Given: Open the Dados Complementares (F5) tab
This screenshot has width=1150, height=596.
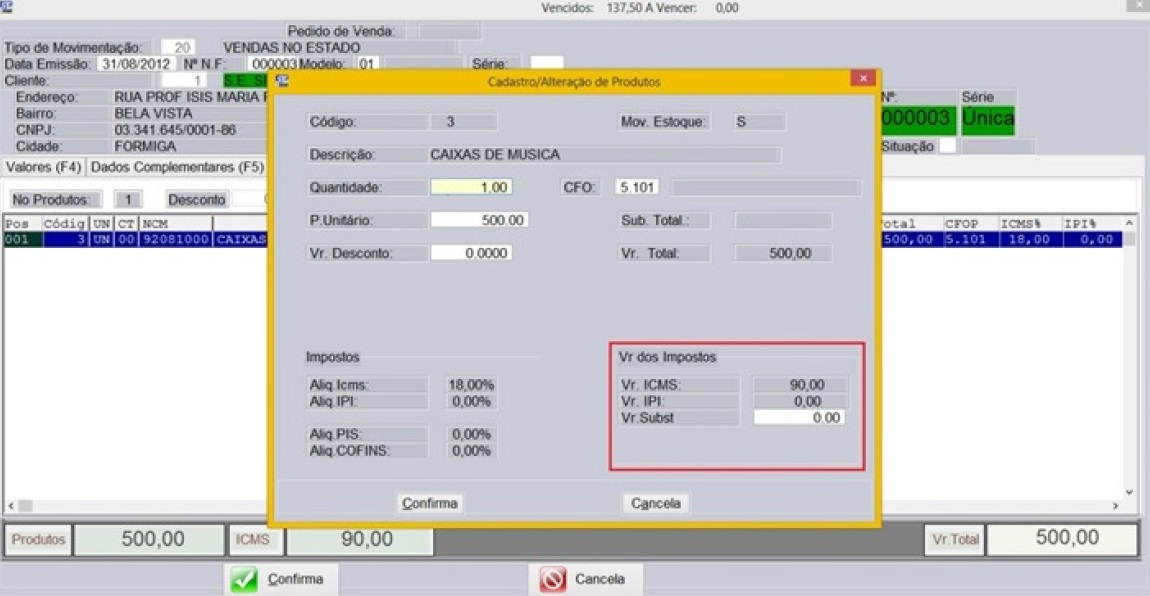Looking at the screenshot, I should 177,167.
